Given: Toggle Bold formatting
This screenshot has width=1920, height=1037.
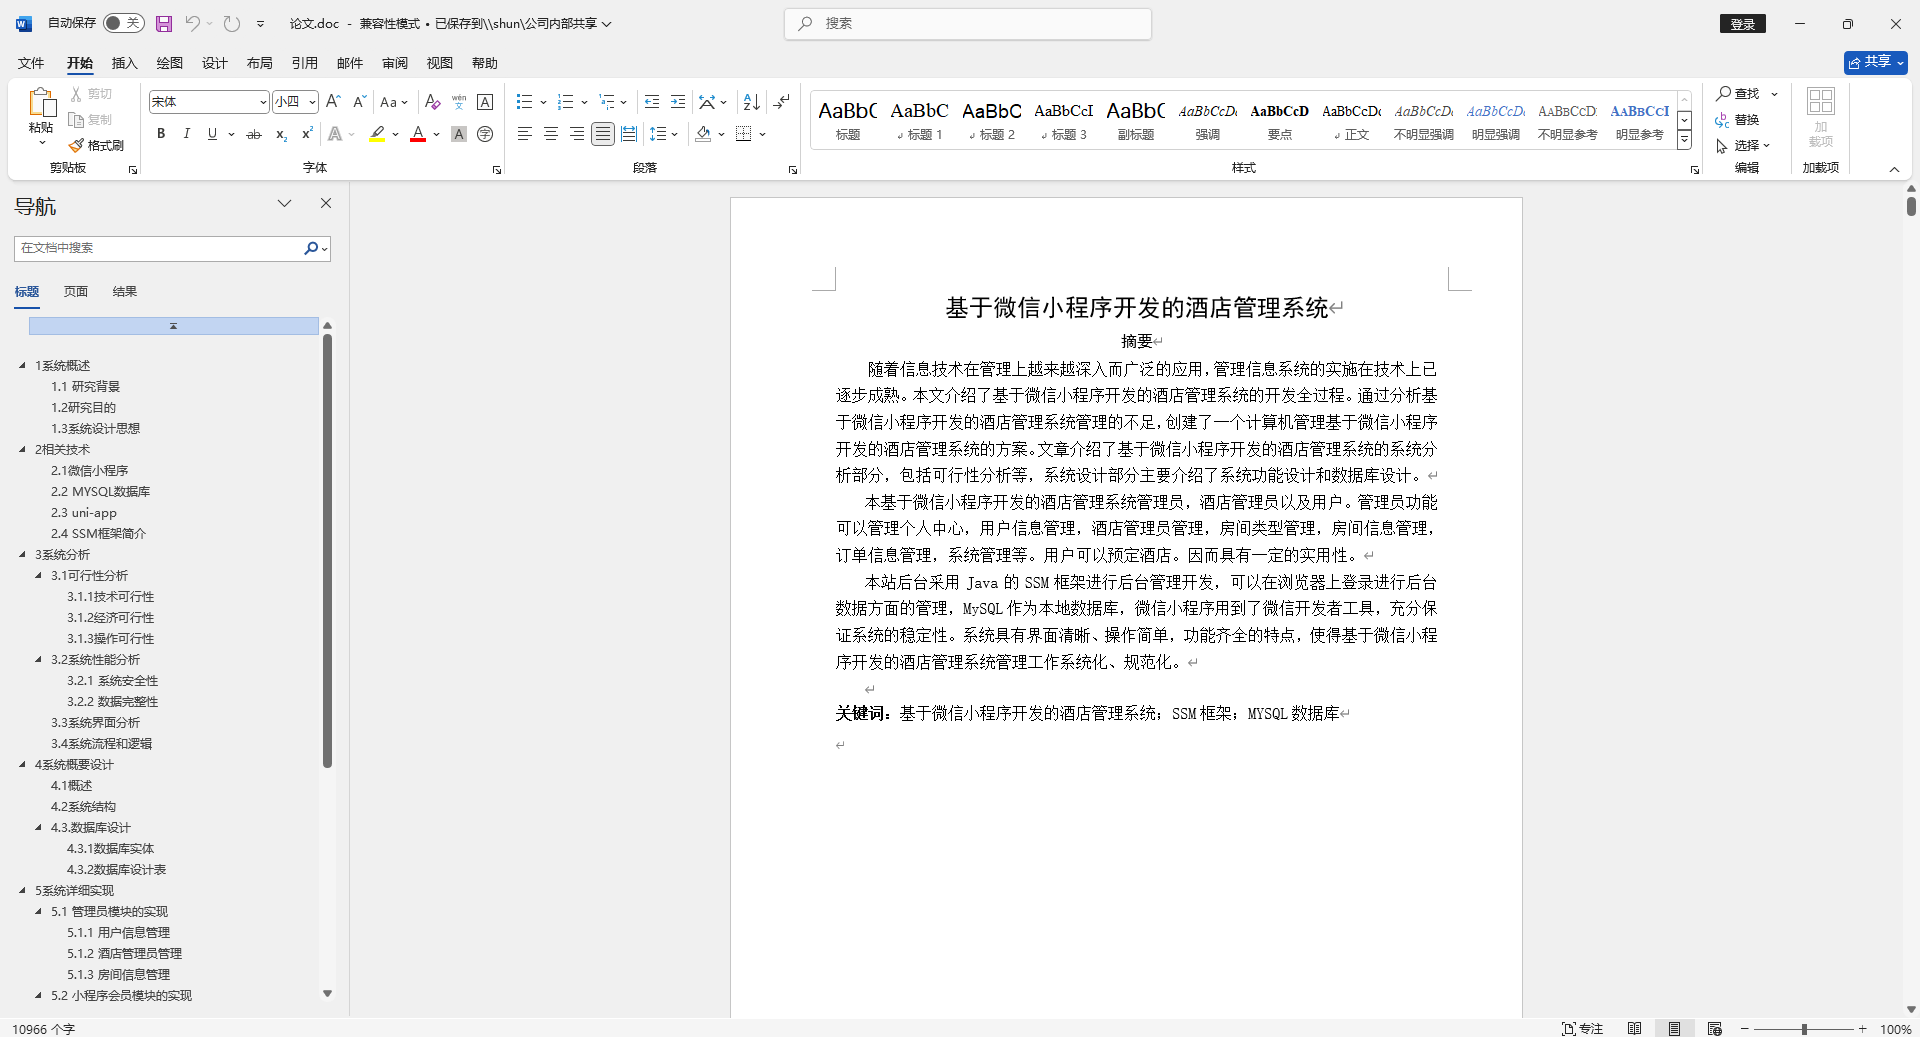Looking at the screenshot, I should 160,133.
